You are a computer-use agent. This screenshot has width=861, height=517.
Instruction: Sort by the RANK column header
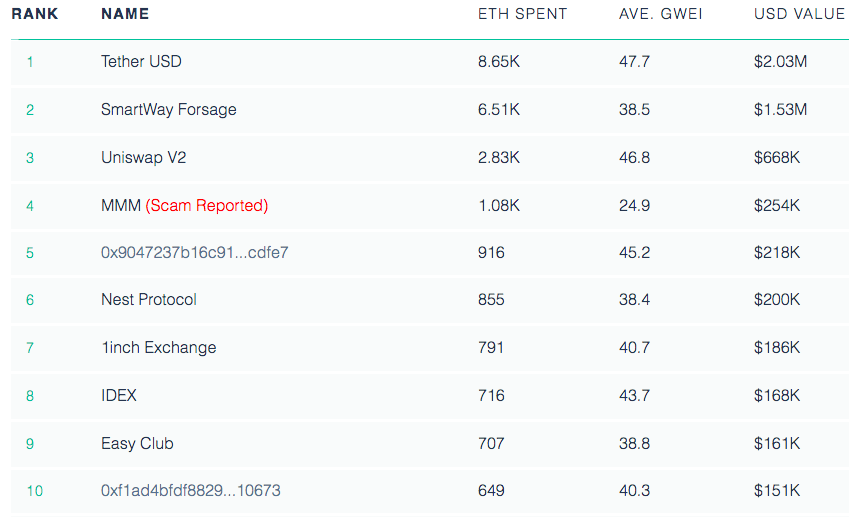pyautogui.click(x=35, y=14)
